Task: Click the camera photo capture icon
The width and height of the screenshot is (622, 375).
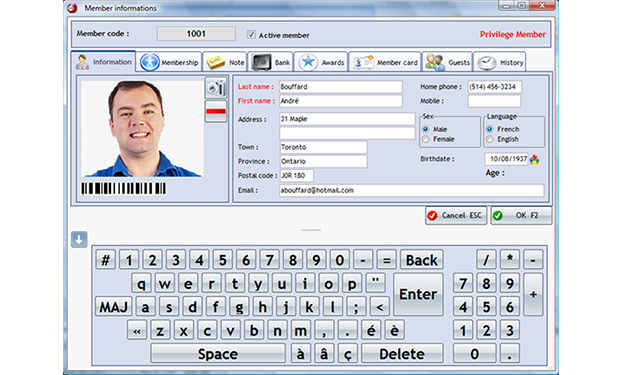Action: (216, 88)
